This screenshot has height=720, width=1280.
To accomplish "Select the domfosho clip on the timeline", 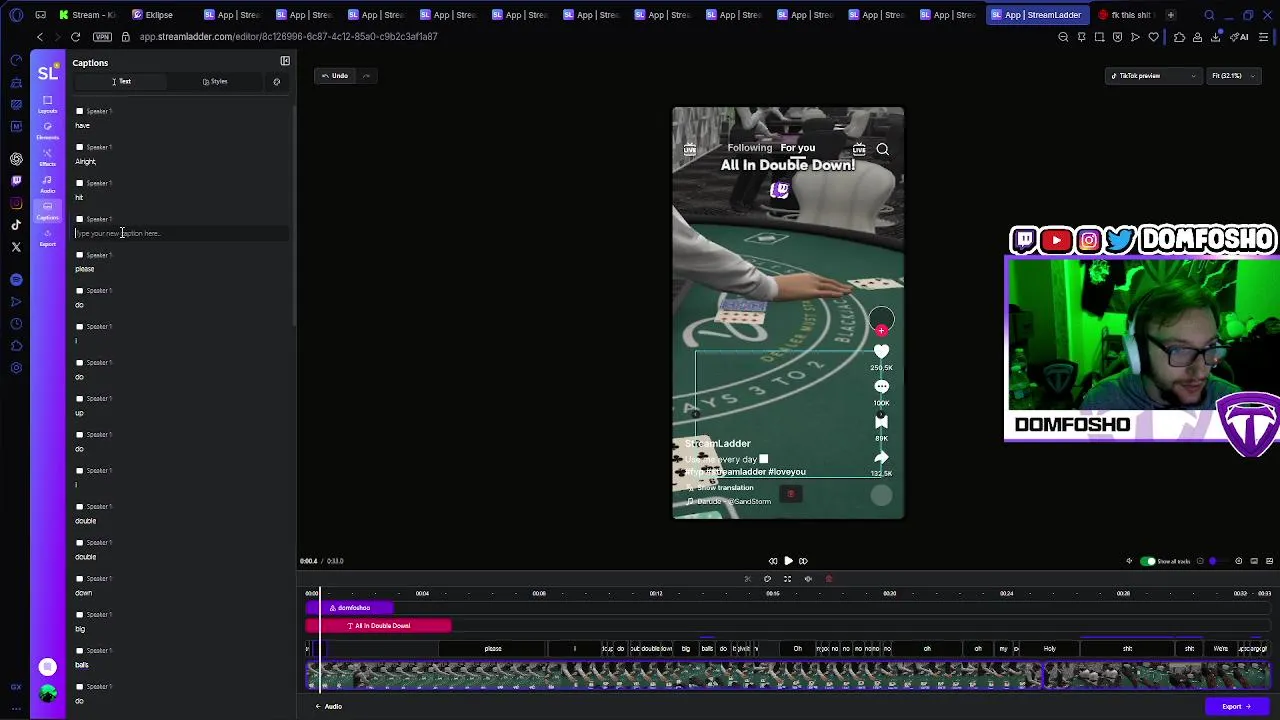I will [350, 608].
